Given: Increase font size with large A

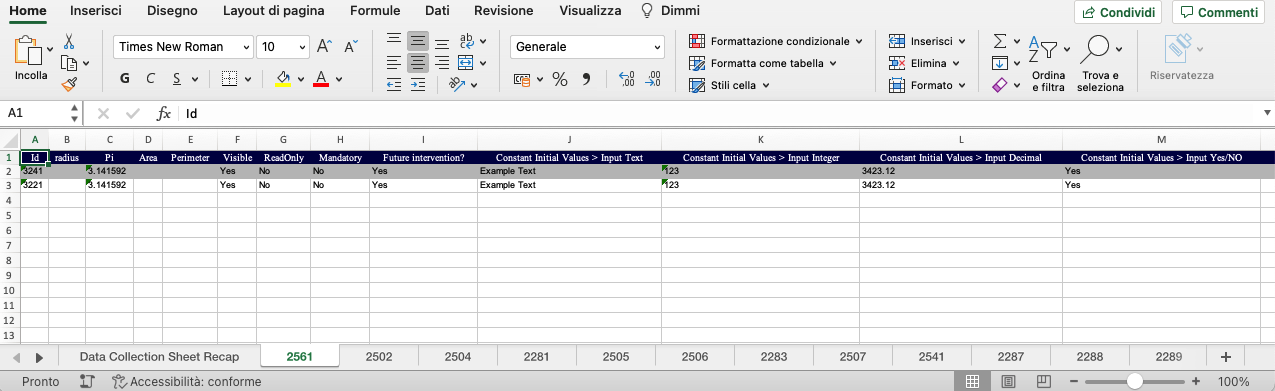Looking at the screenshot, I should pyautogui.click(x=324, y=47).
